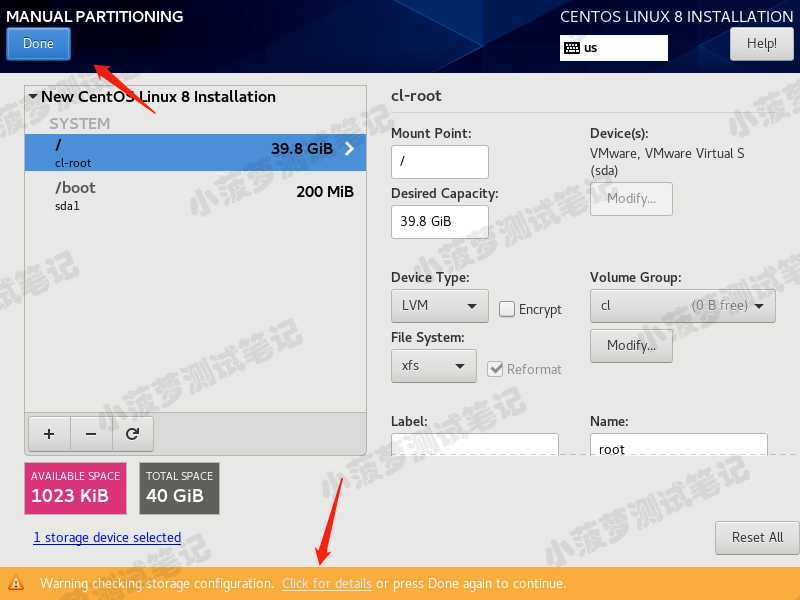The width and height of the screenshot is (800, 600).
Task: Click the Name field containing root
Action: 679,444
